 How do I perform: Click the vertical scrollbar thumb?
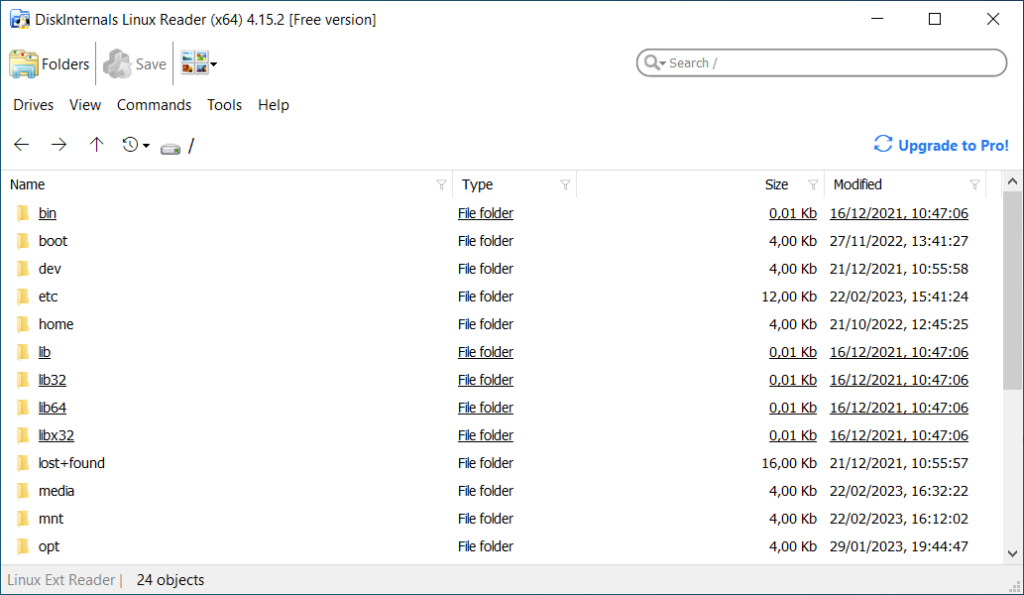tap(1012, 291)
